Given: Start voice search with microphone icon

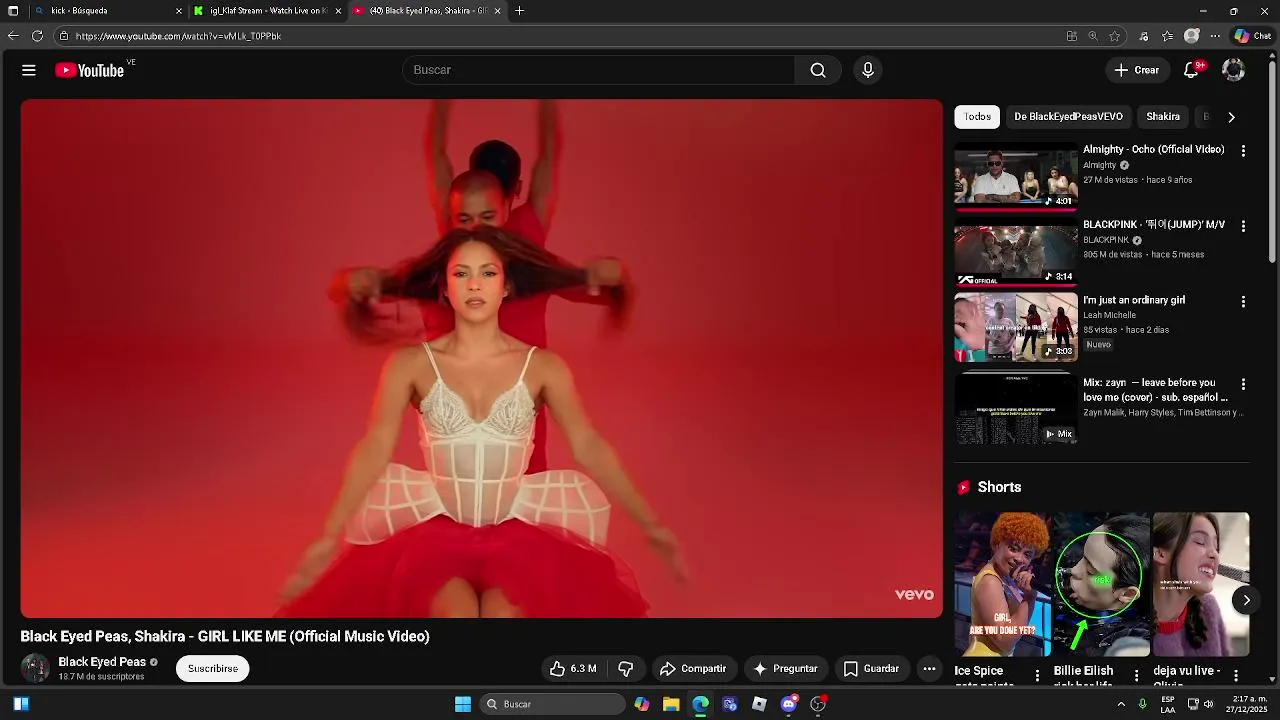Looking at the screenshot, I should (x=868, y=70).
